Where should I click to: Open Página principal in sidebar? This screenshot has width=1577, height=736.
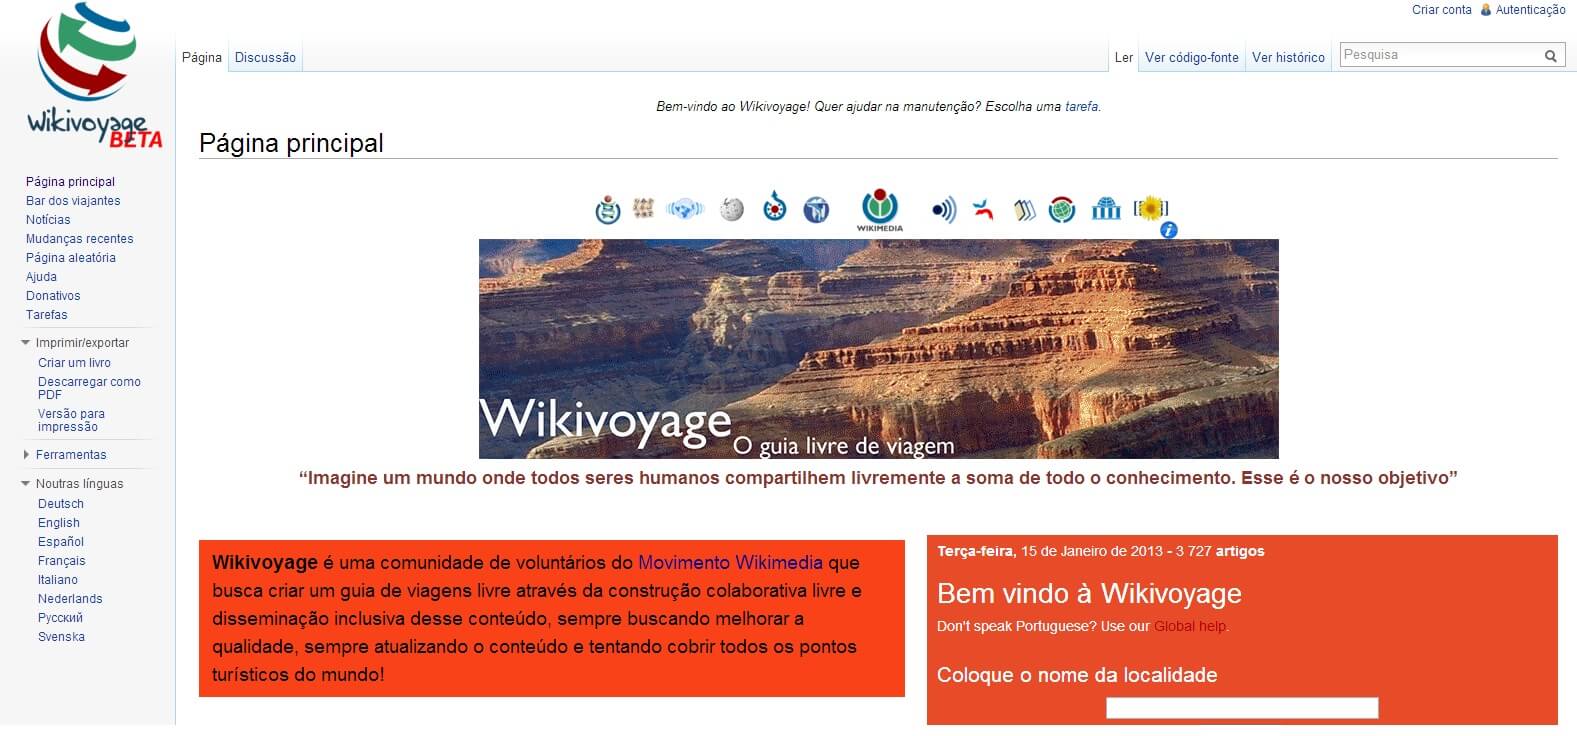(x=70, y=182)
